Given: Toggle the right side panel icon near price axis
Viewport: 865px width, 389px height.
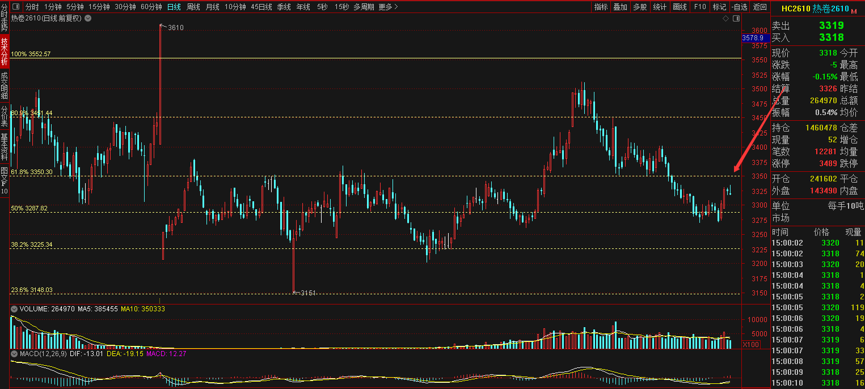Looking at the screenshot, I should [x=735, y=19].
